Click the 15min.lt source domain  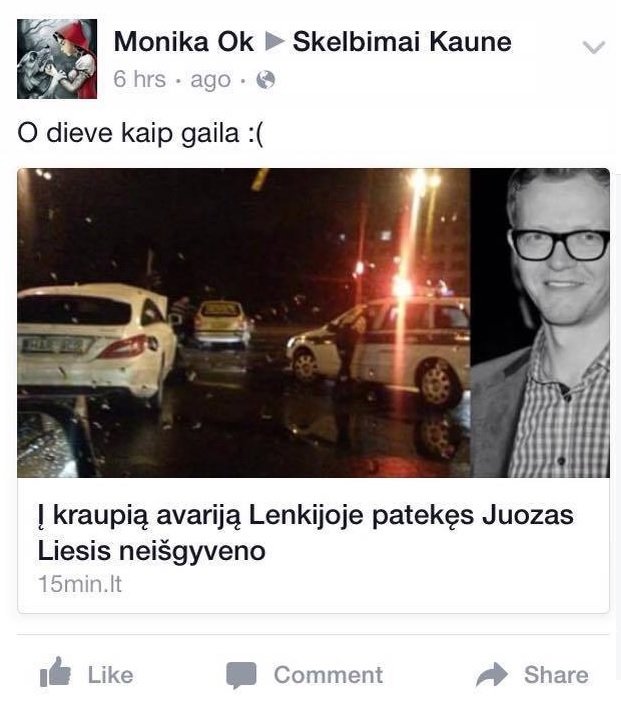pyautogui.click(x=80, y=584)
